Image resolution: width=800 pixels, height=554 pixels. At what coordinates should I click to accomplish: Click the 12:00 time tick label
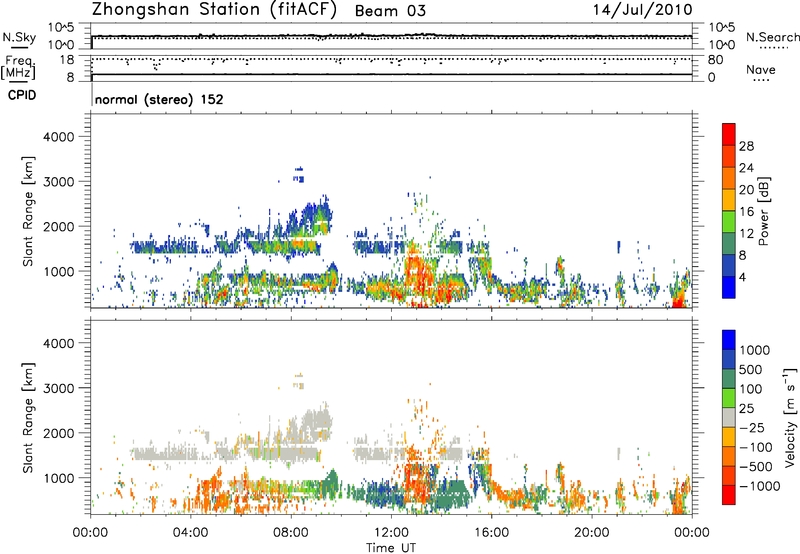click(391, 533)
